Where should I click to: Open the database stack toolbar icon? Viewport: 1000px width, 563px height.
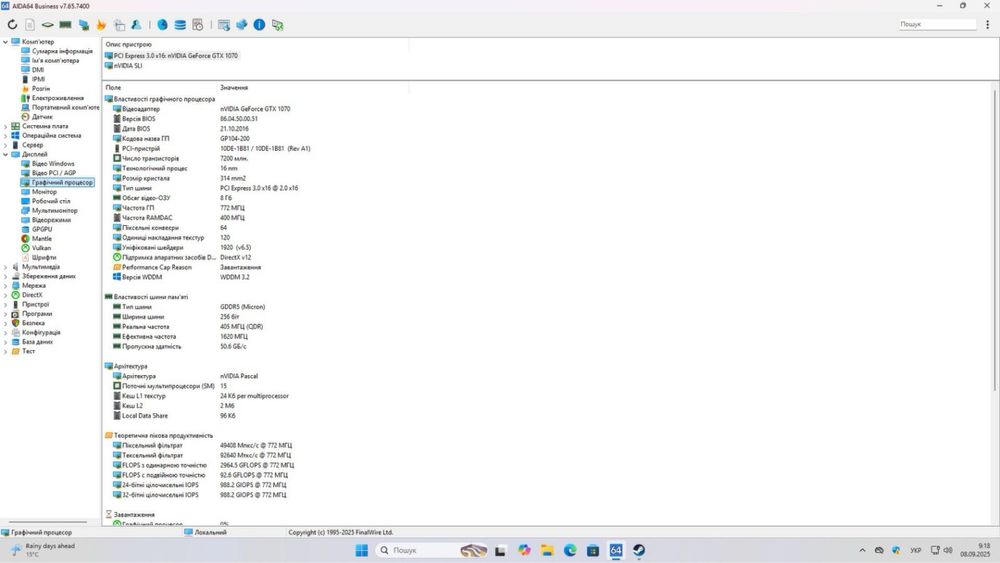point(180,25)
